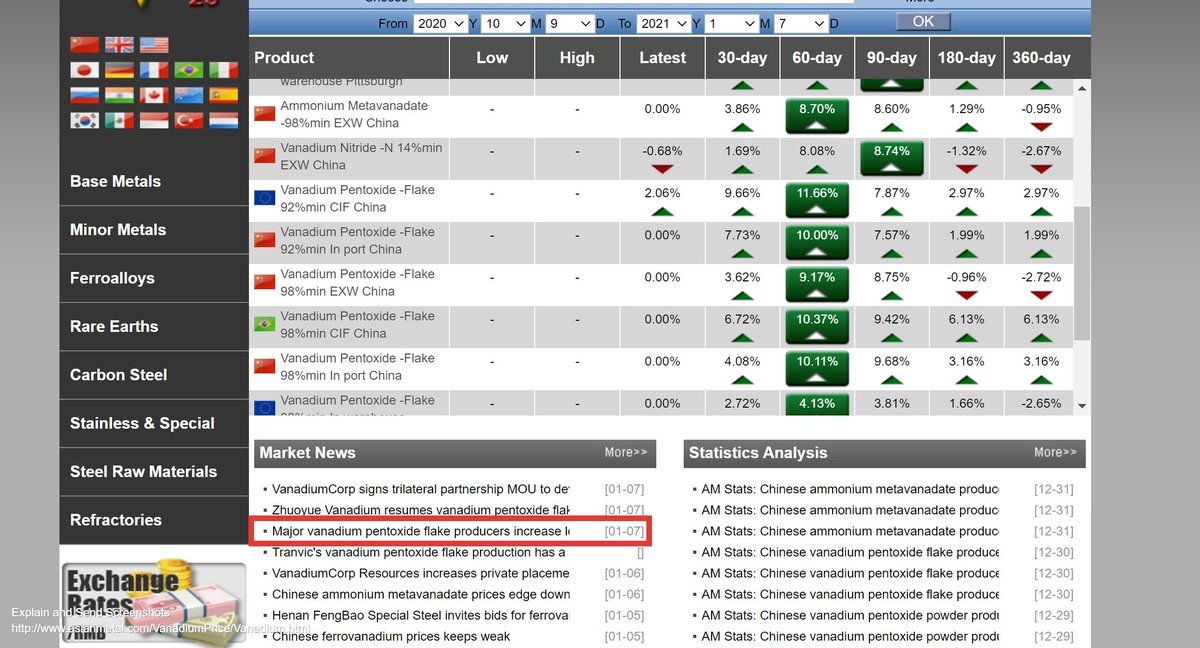Click the Russian flag language icon
The image size is (1200, 648).
[x=85, y=95]
